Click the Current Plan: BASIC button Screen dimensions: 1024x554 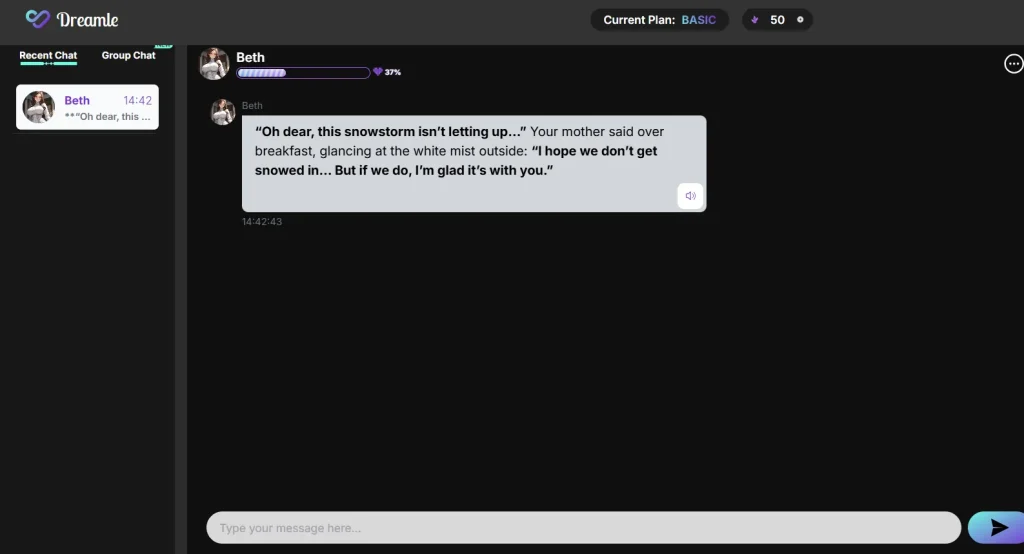660,20
